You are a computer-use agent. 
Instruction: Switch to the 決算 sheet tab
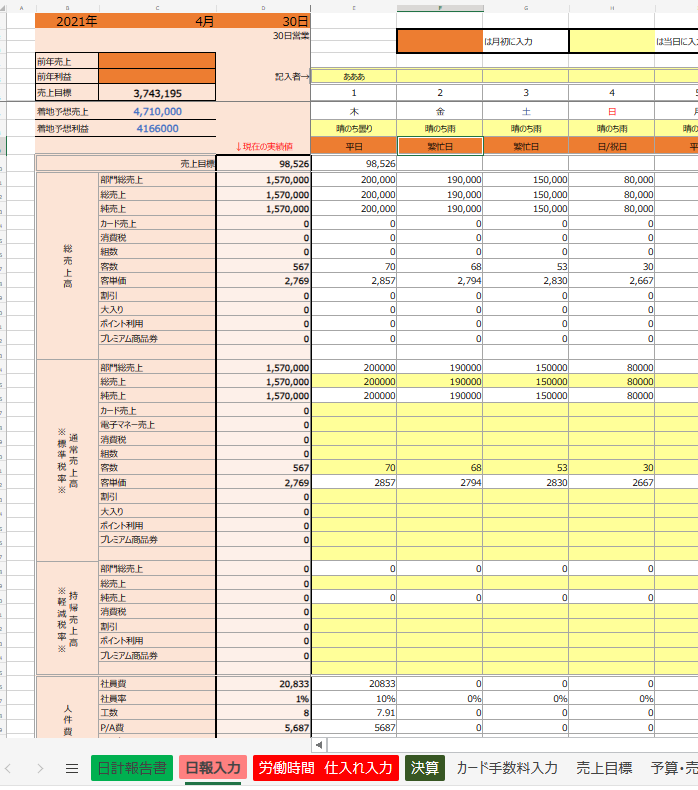tap(424, 768)
